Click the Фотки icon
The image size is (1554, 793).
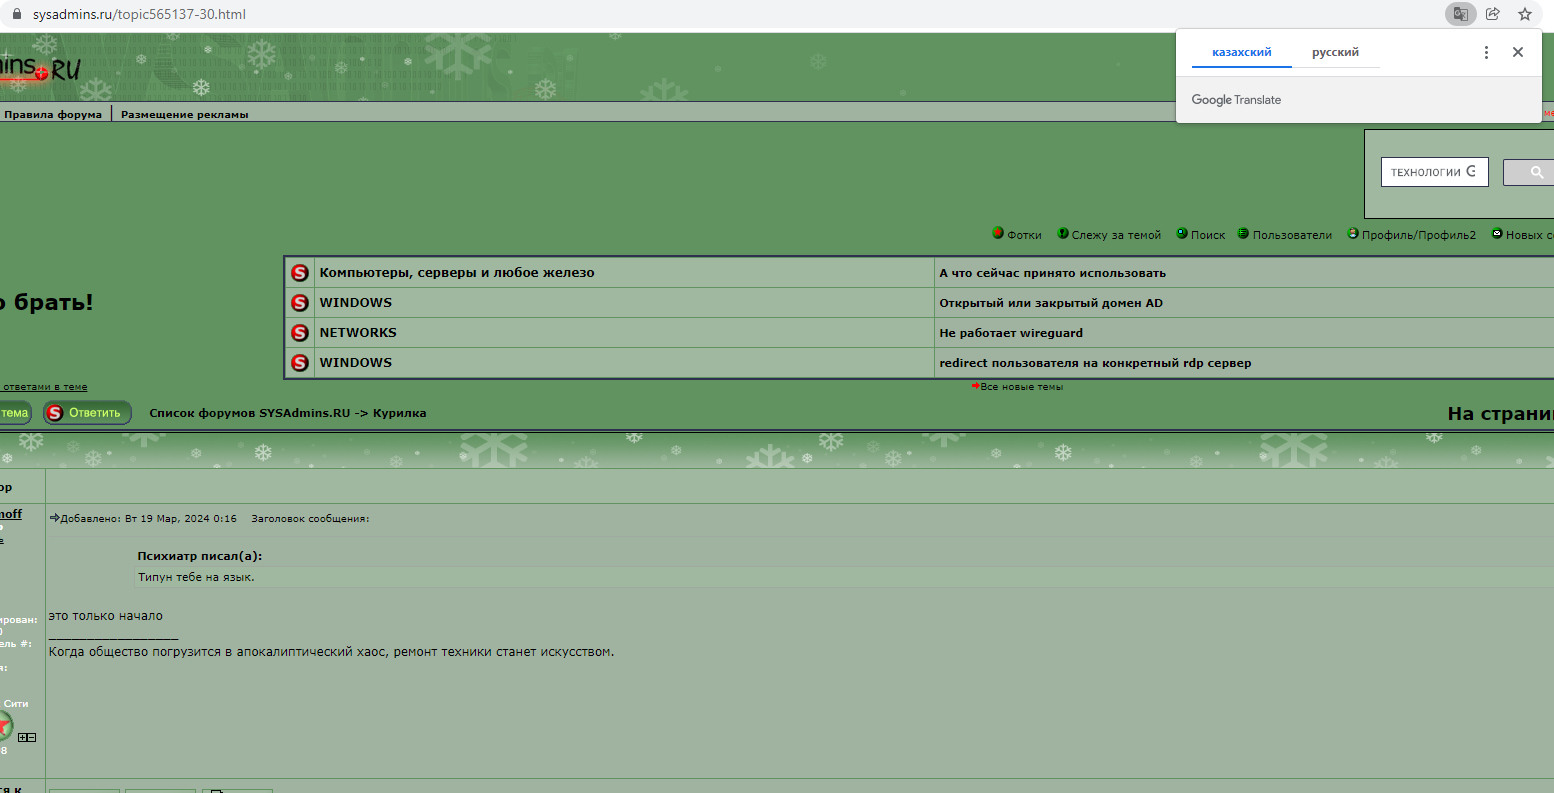pyautogui.click(x=998, y=233)
